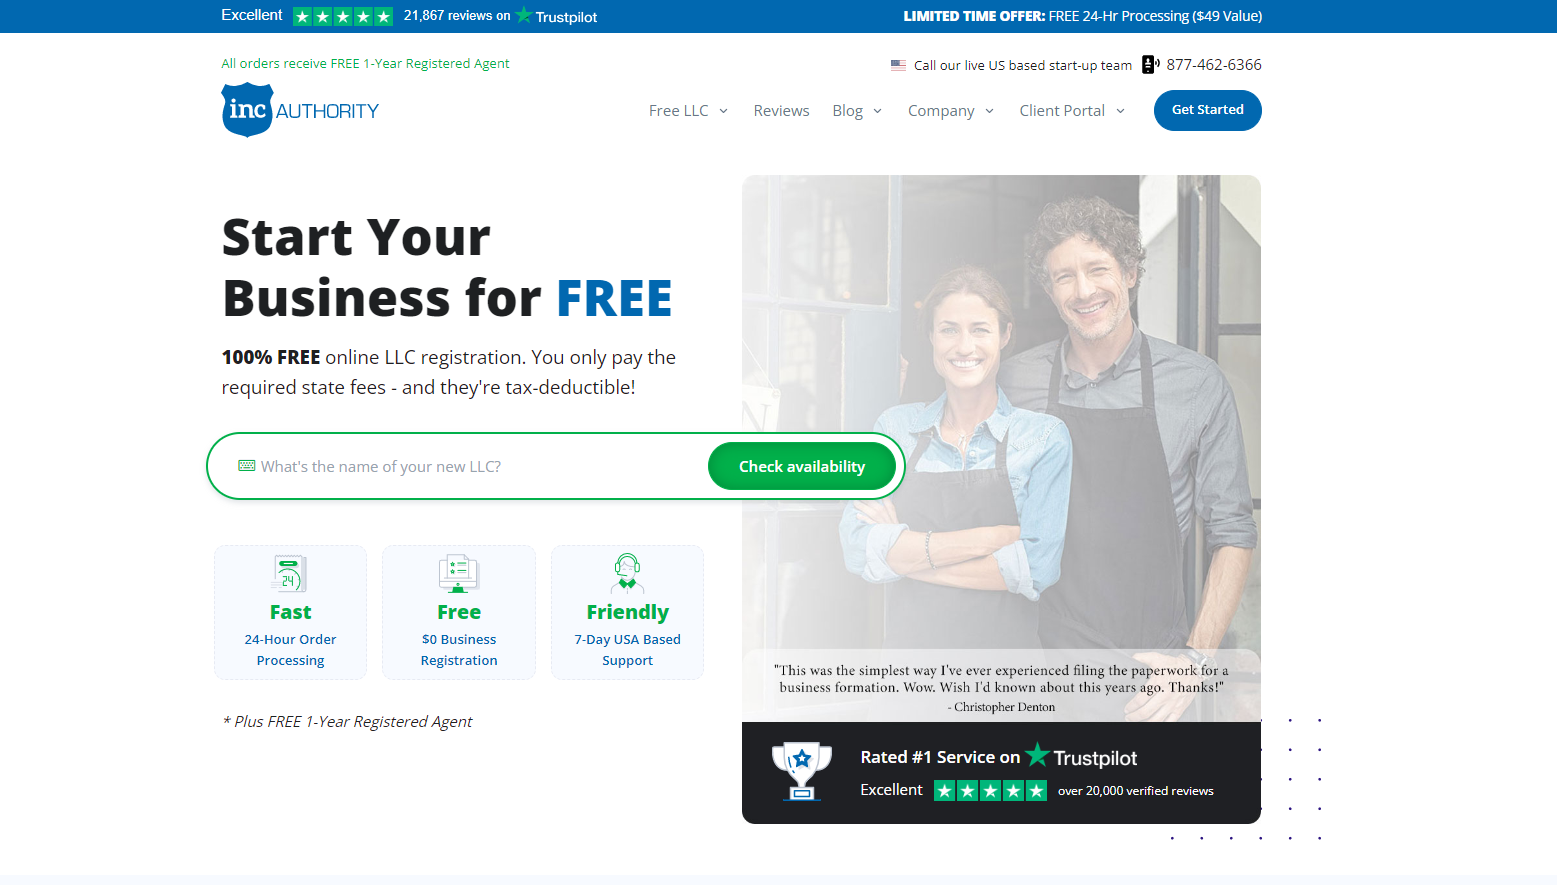Click the green star rating in dark banner
The height and width of the screenshot is (885, 1557).
pyautogui.click(x=990, y=791)
